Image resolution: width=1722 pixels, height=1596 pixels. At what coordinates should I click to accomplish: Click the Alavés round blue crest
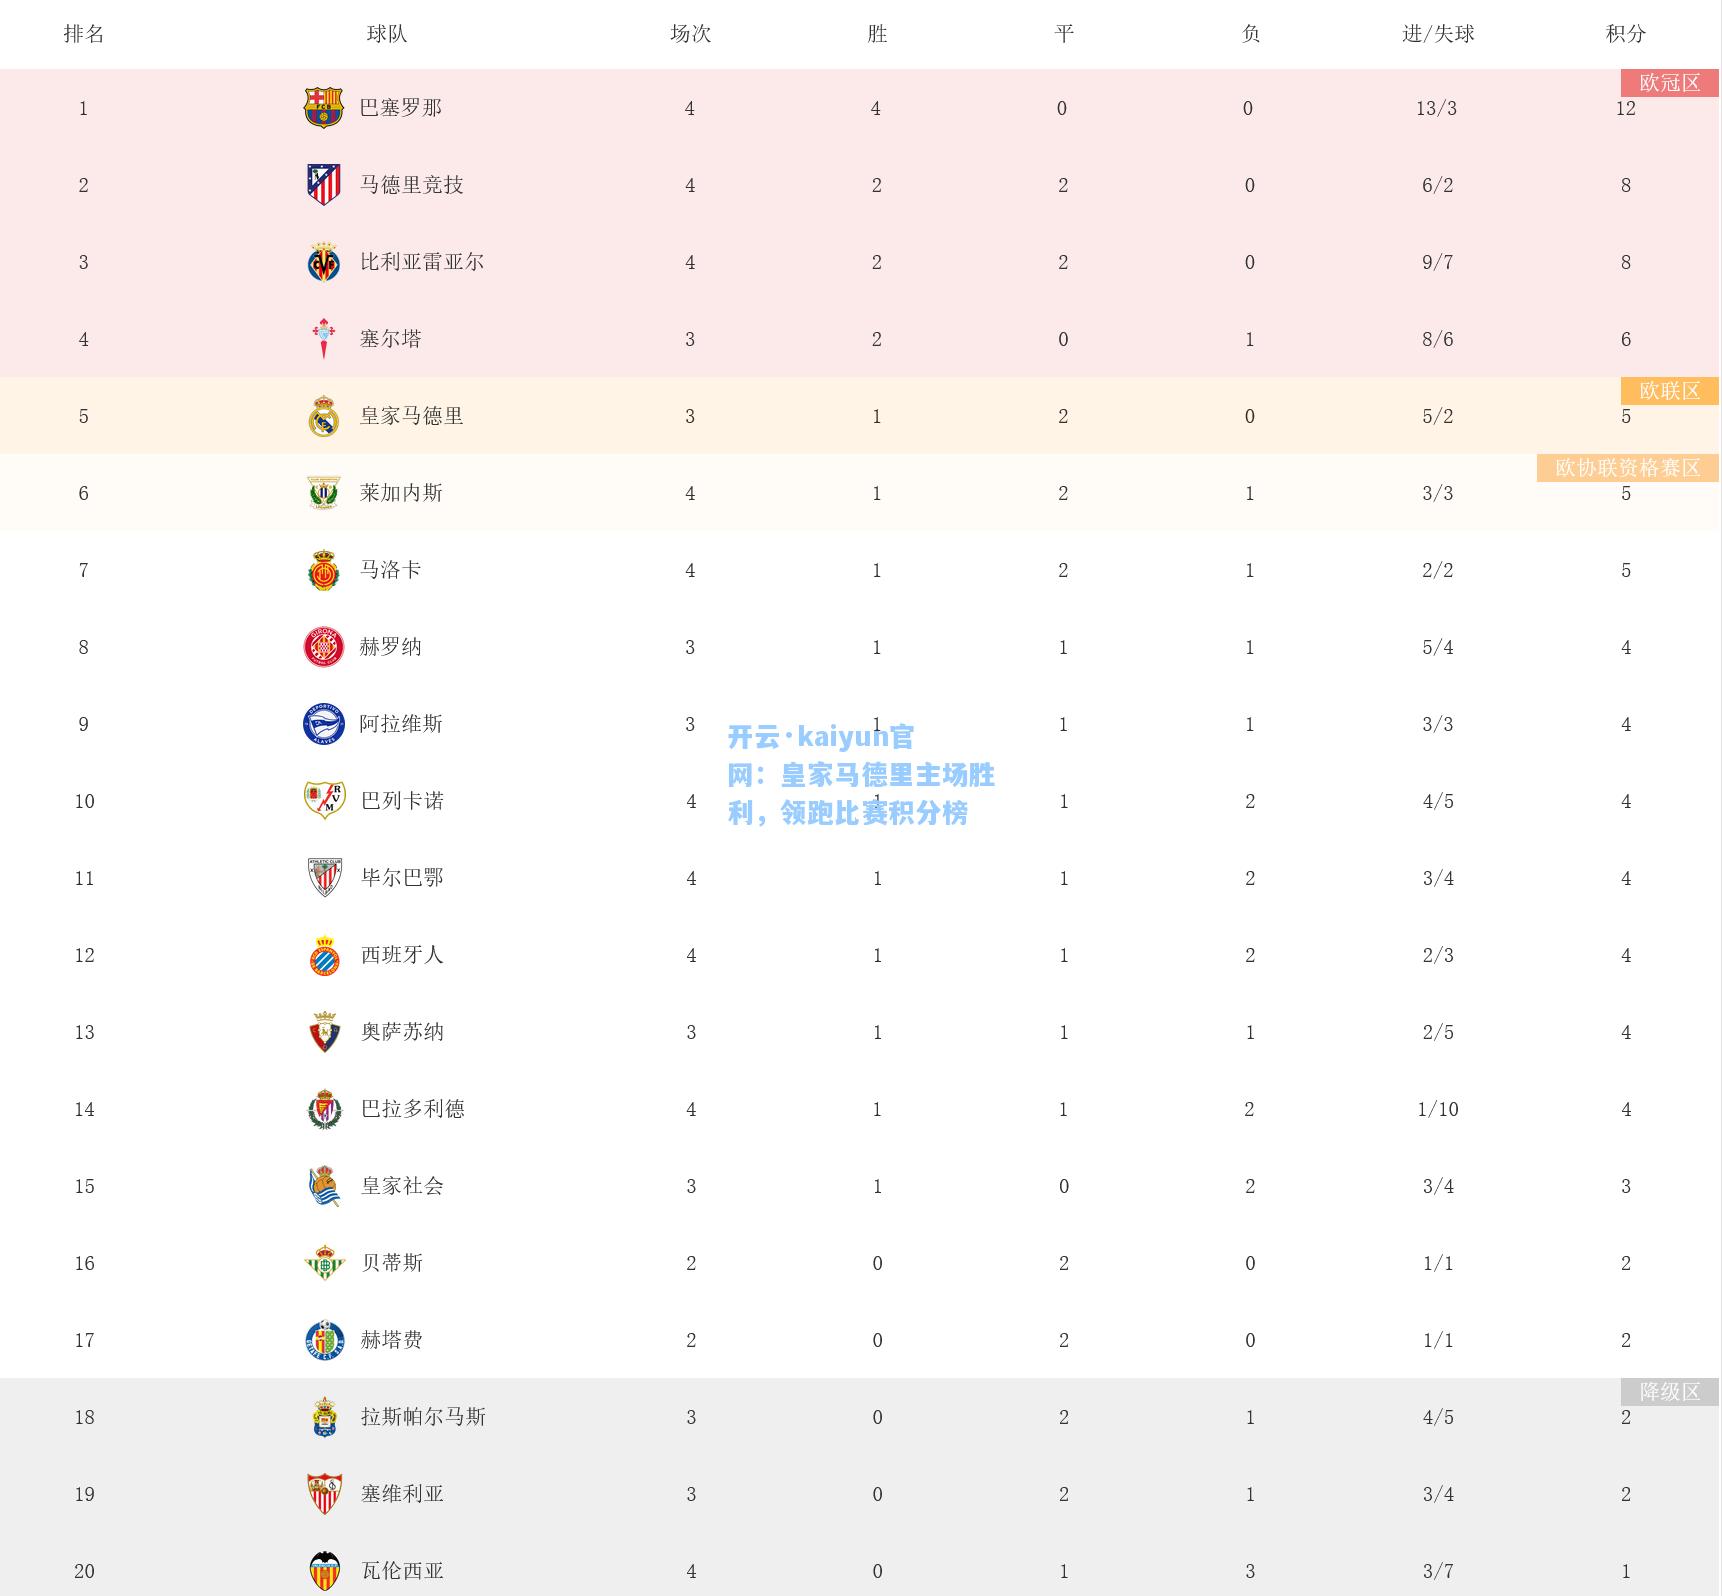point(323,724)
